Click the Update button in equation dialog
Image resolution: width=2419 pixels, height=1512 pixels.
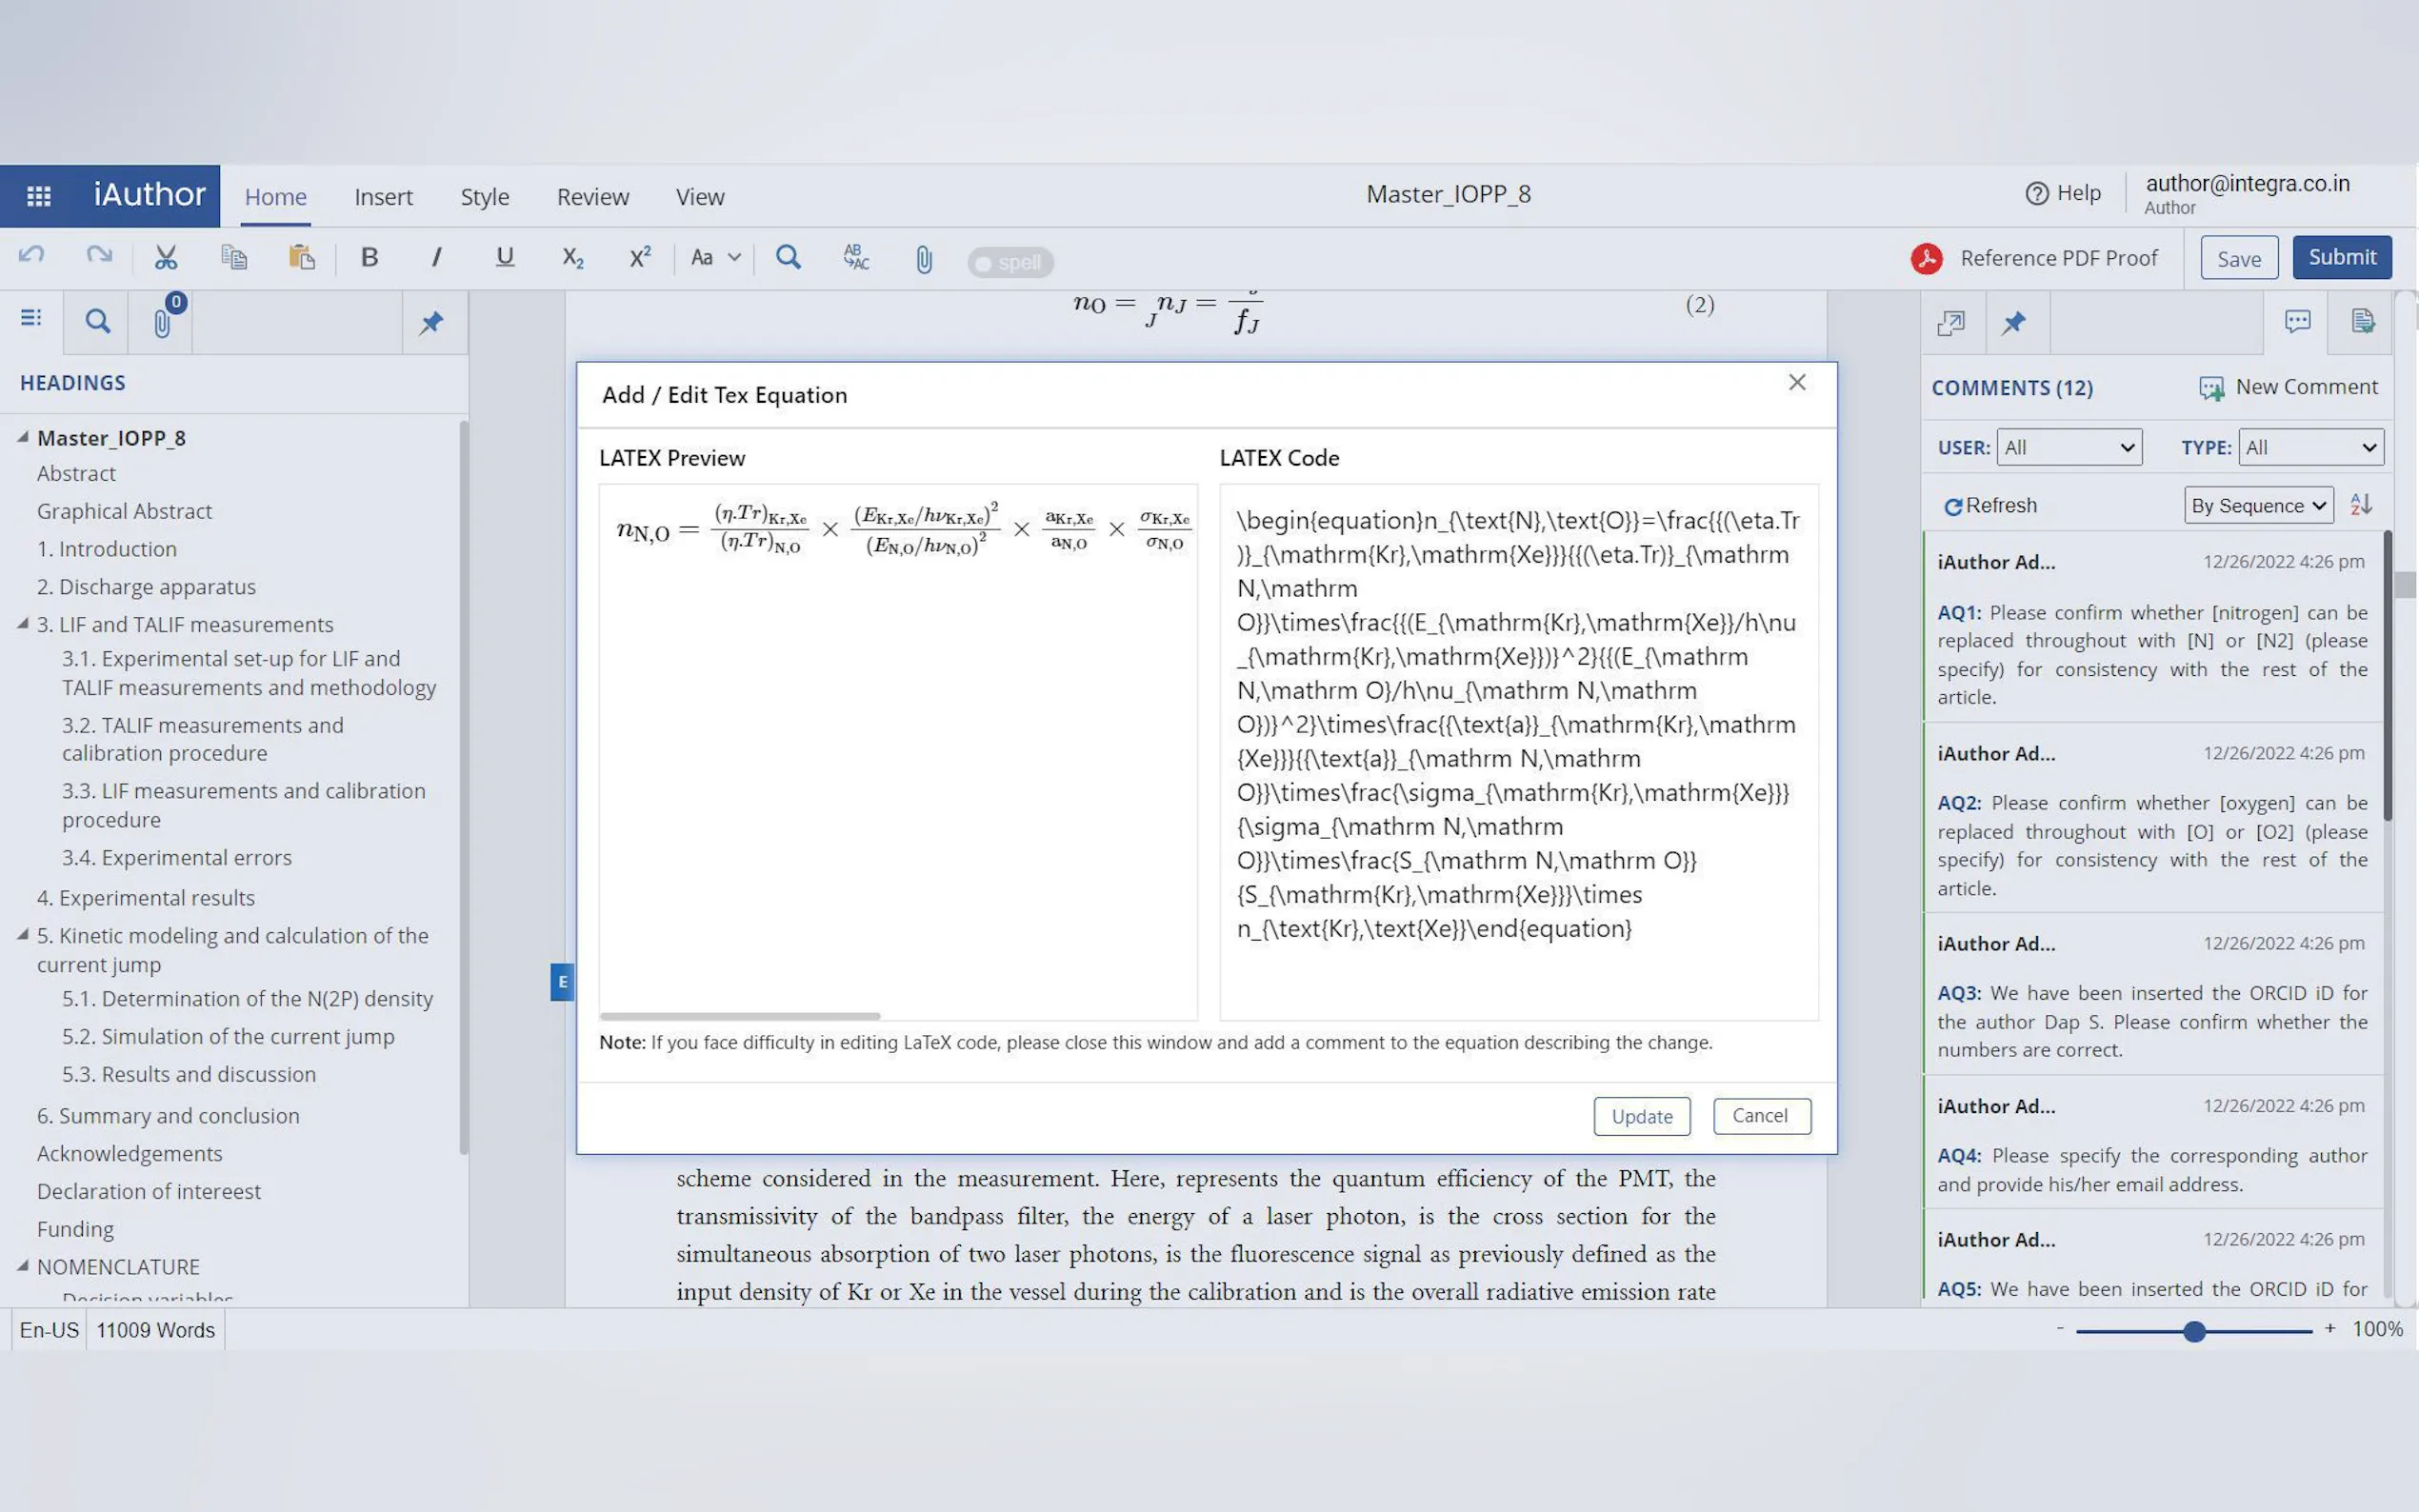coord(1641,1116)
